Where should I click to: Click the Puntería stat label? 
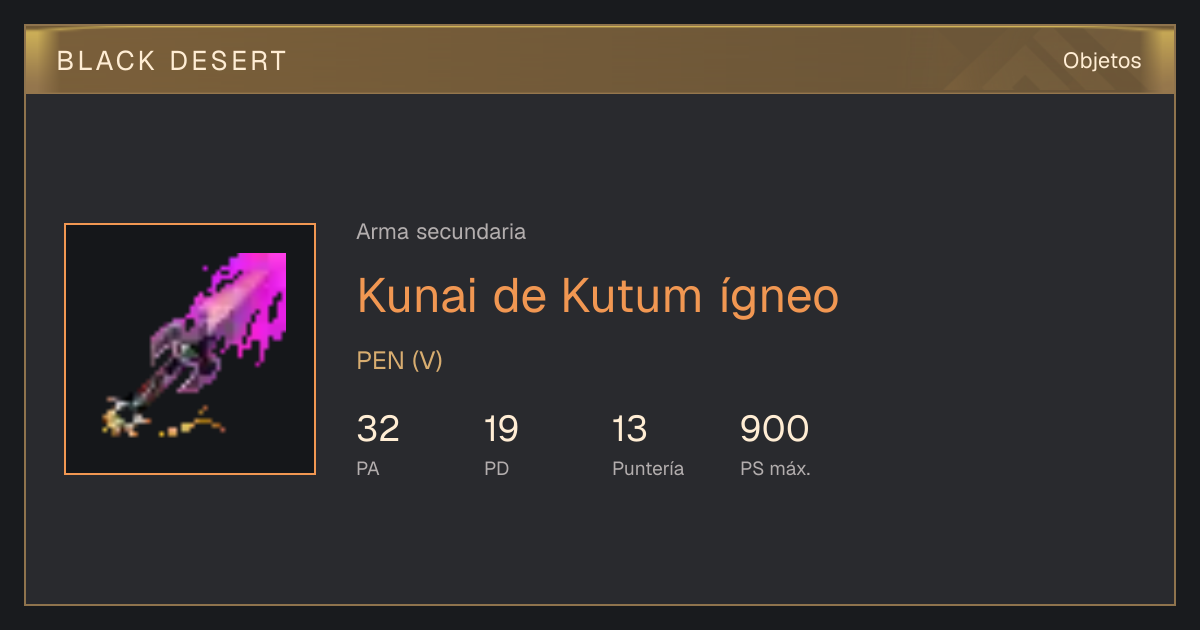click(648, 468)
